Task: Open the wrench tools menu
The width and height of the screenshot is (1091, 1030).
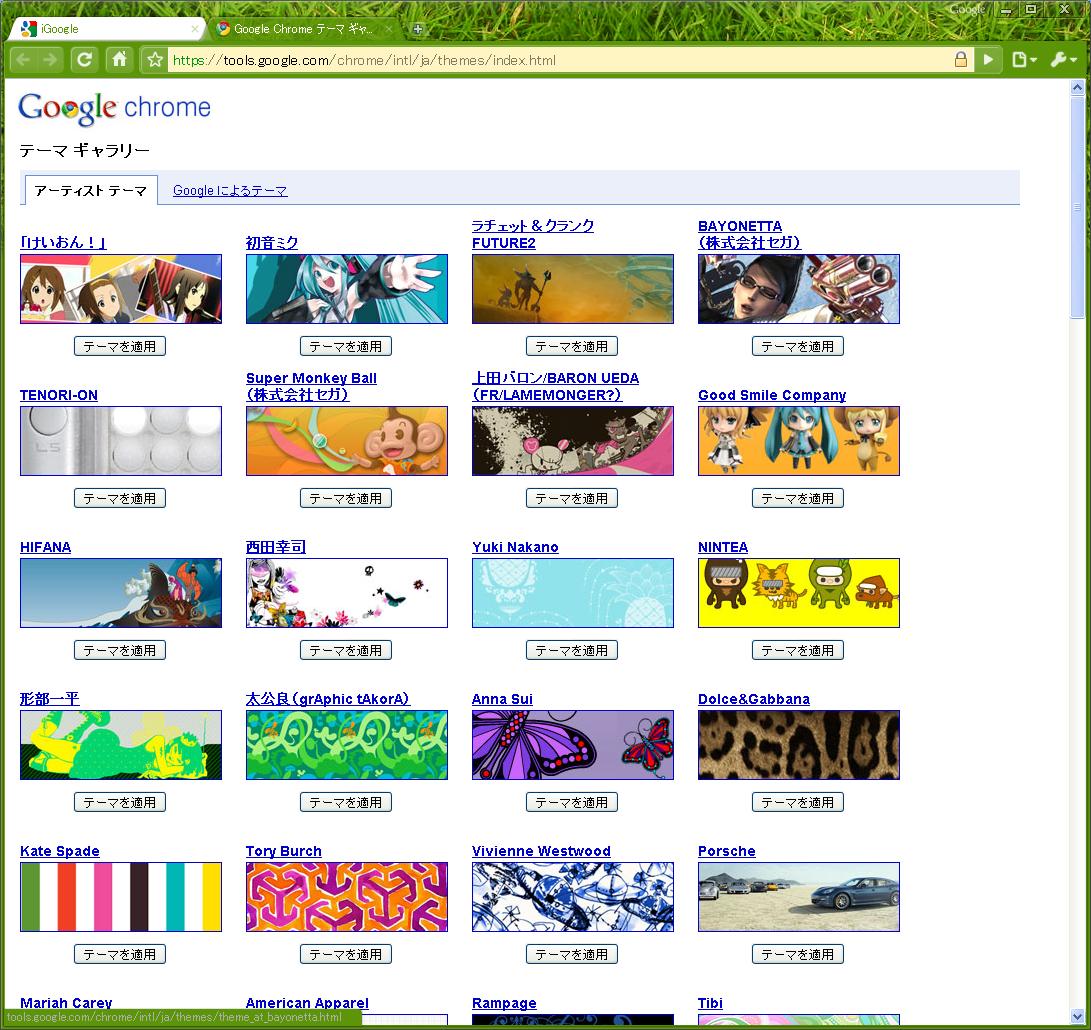Action: point(1063,60)
